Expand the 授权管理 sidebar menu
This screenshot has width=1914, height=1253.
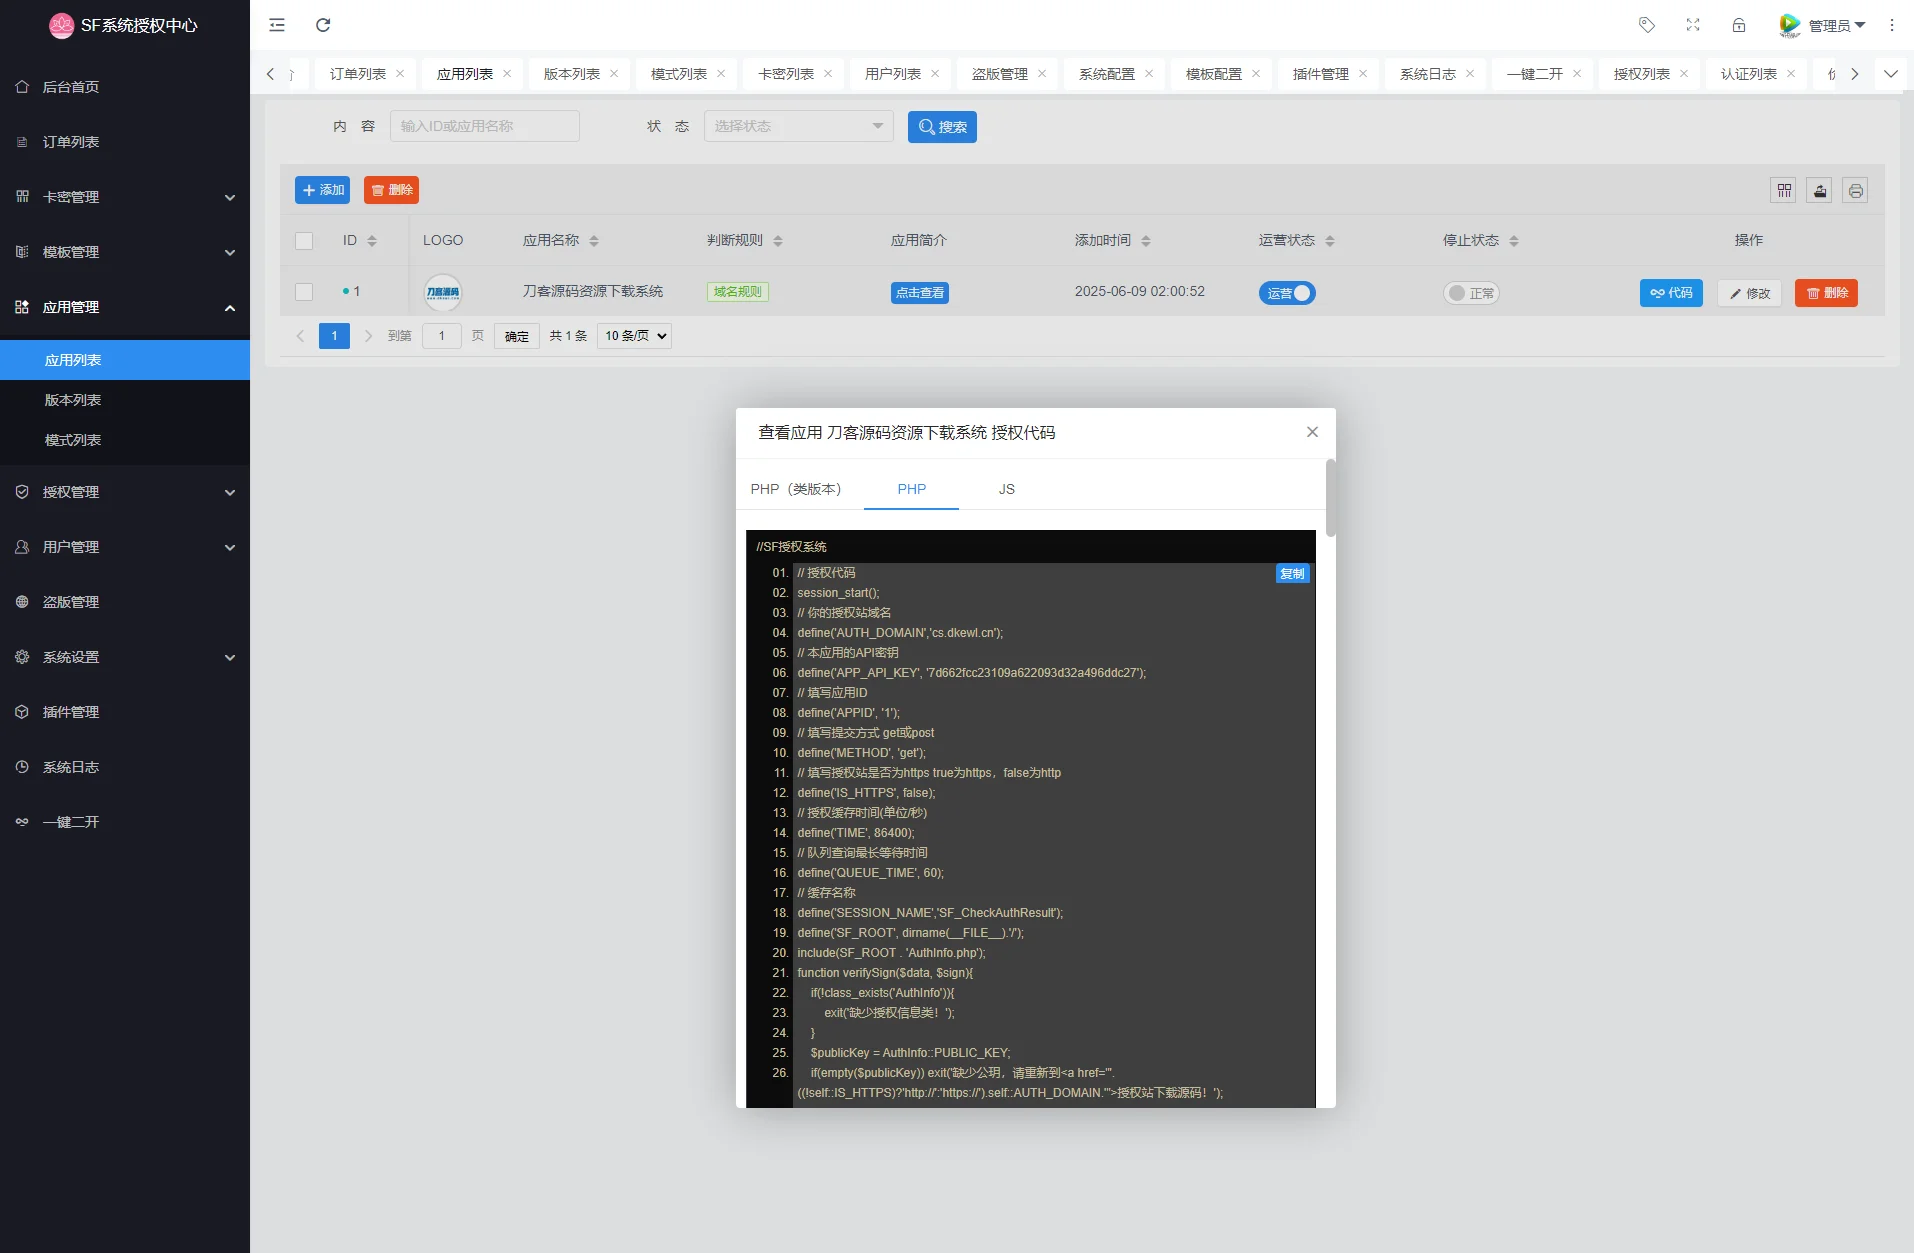point(125,492)
